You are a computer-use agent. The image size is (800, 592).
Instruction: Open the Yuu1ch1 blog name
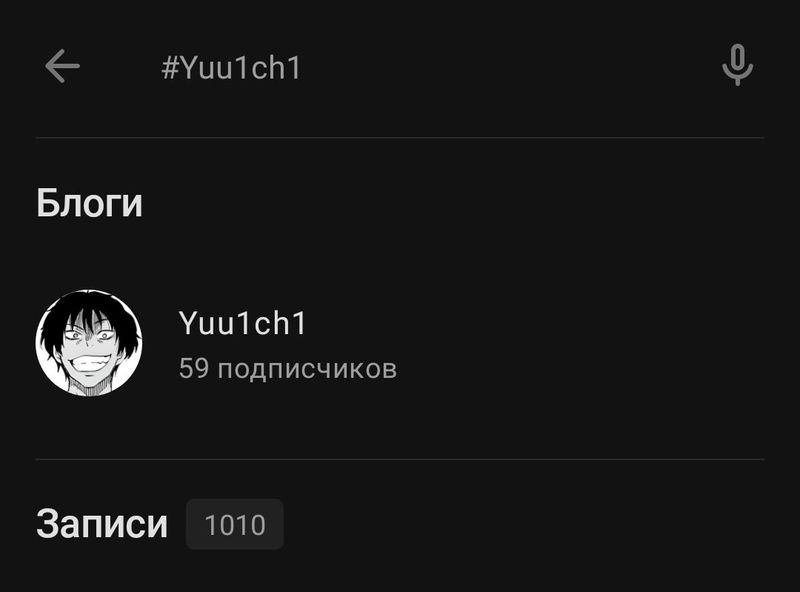pyautogui.click(x=242, y=323)
